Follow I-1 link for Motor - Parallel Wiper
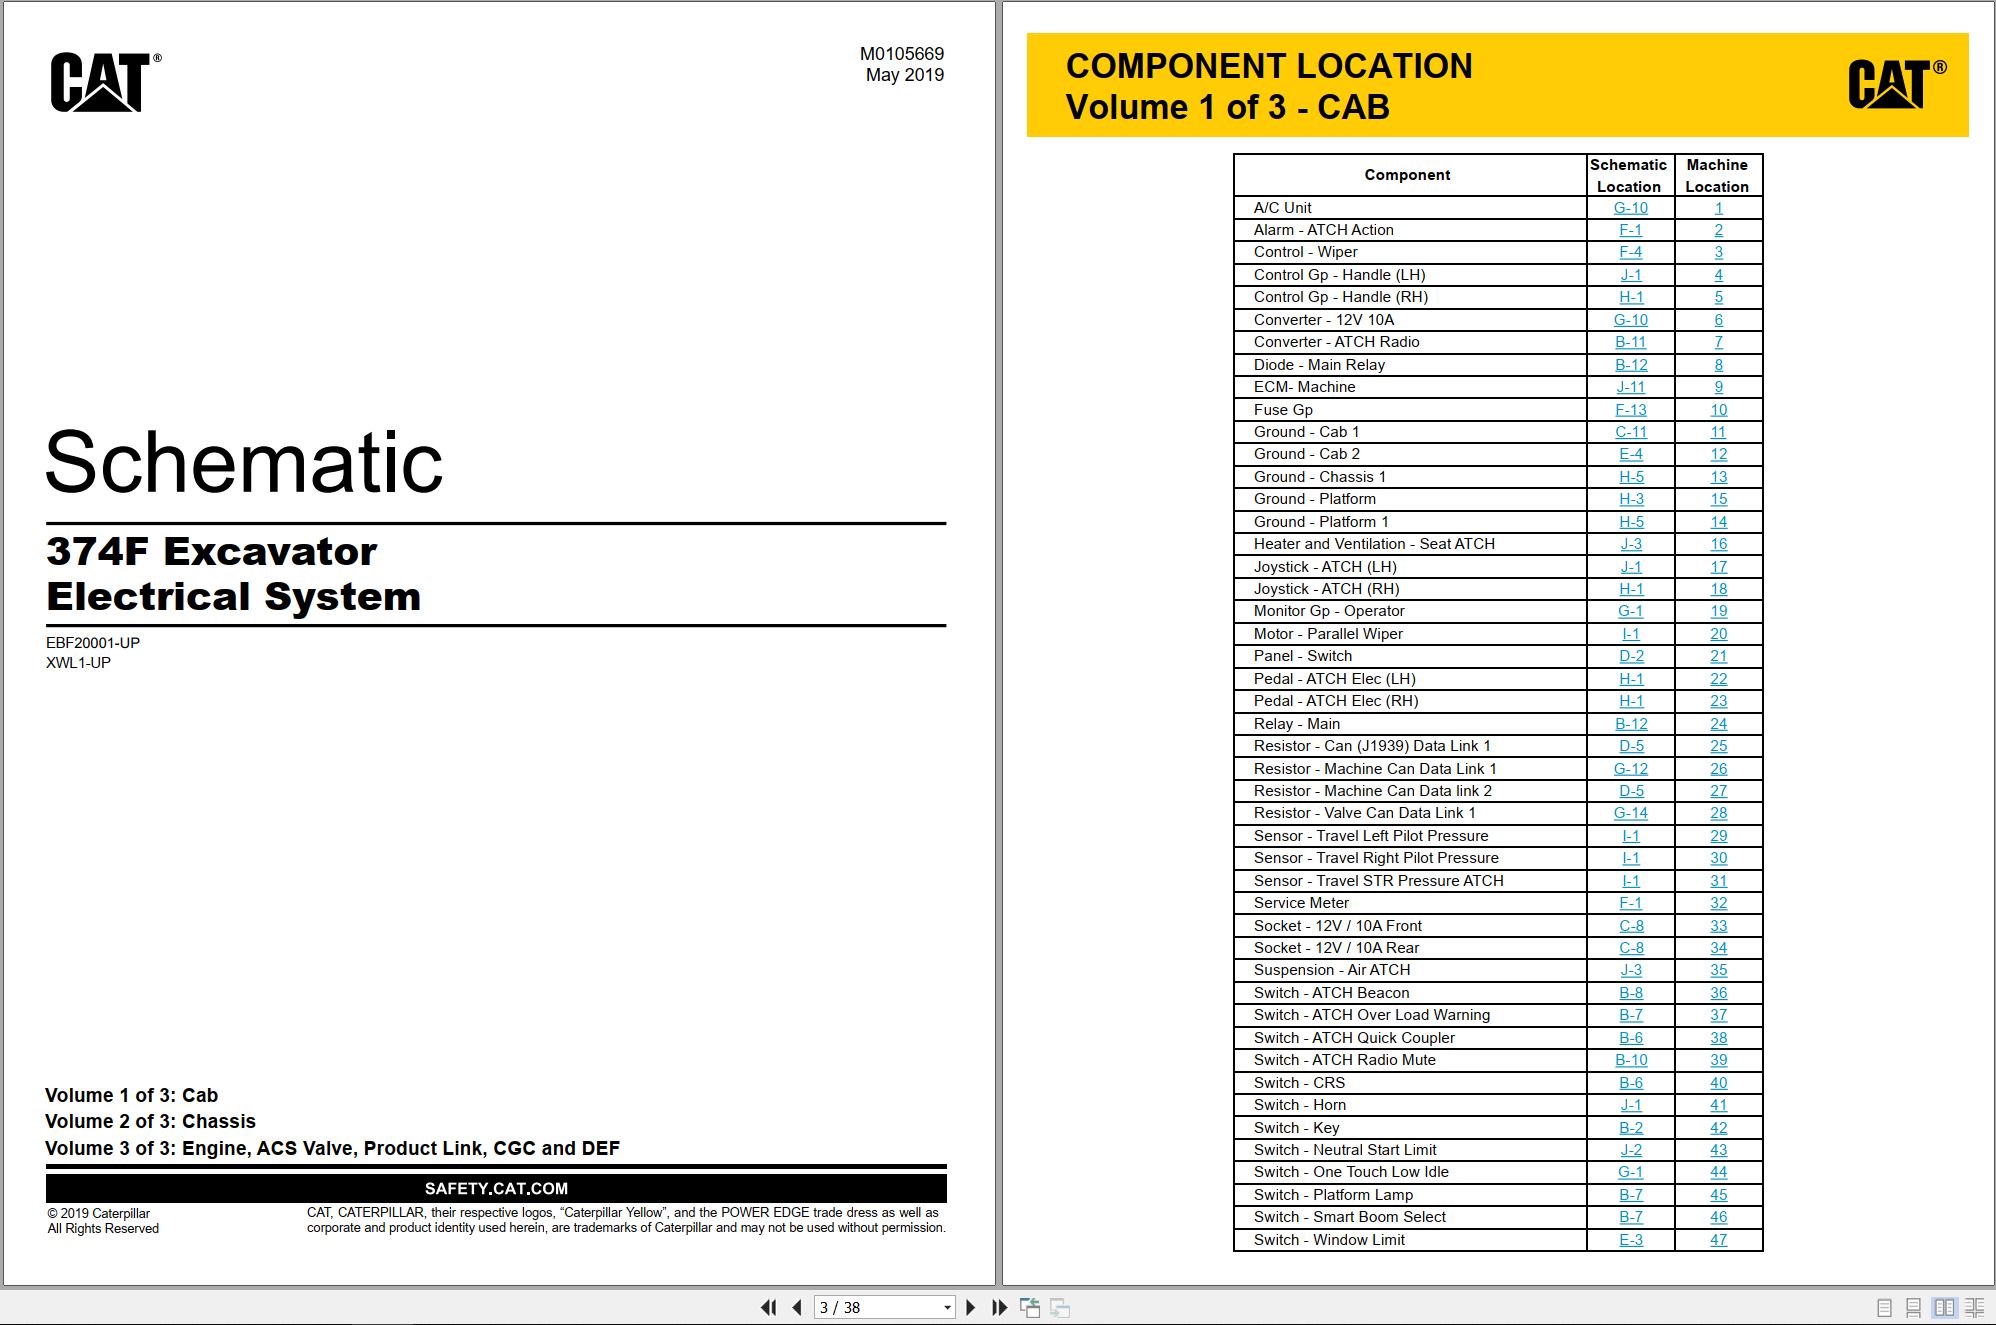Image resolution: width=1996 pixels, height=1325 pixels. 1631,634
